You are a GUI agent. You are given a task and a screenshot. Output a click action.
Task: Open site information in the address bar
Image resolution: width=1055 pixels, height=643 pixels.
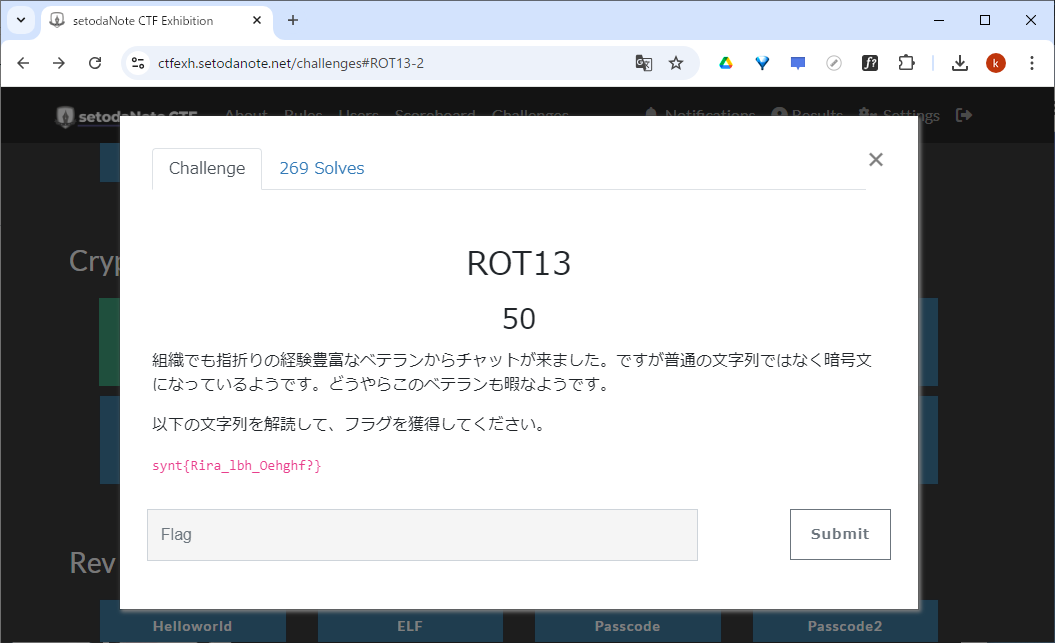[136, 62]
